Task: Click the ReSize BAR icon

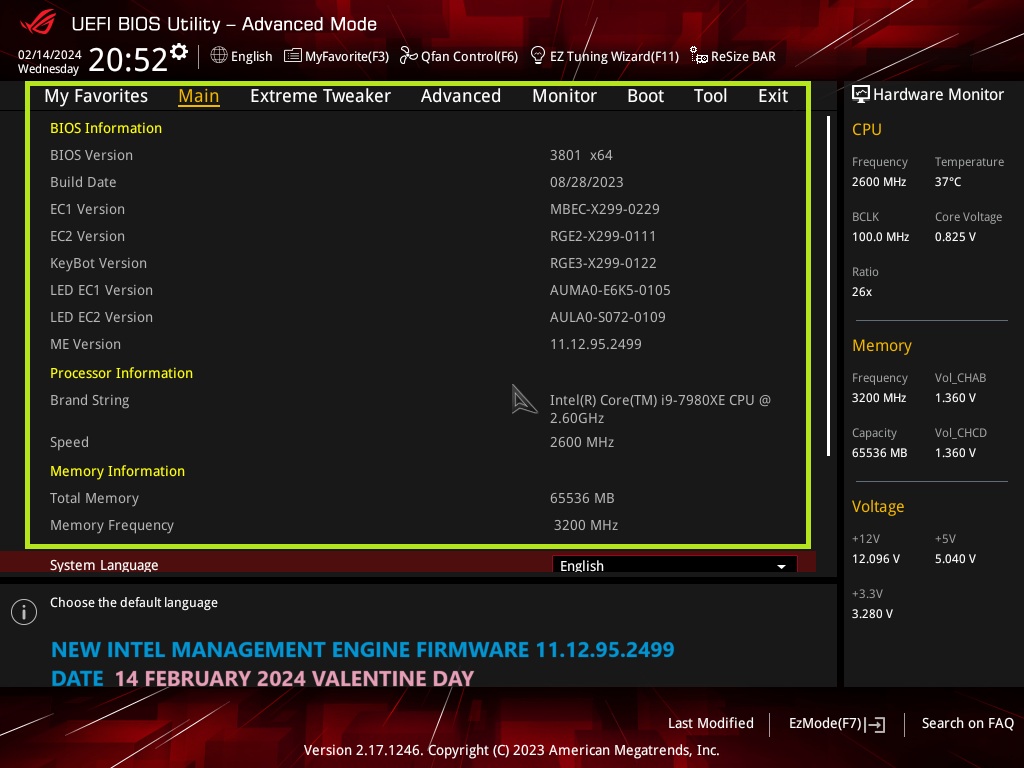Action: tap(699, 56)
